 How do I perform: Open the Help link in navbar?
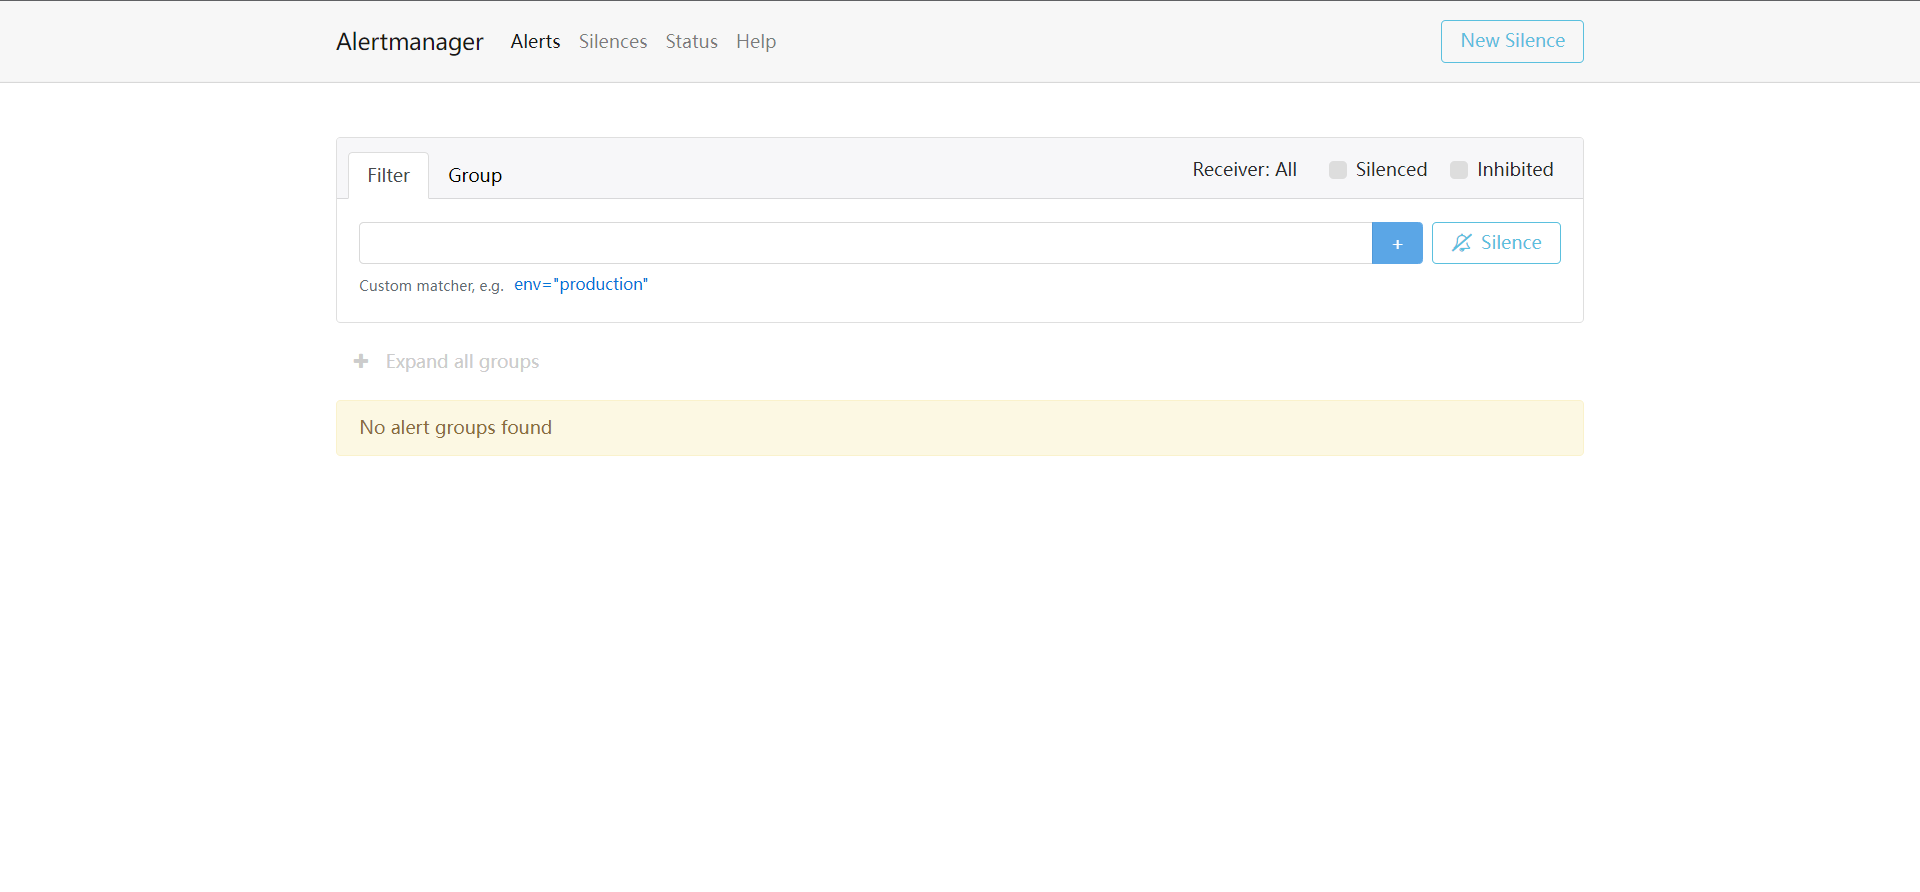tap(756, 41)
